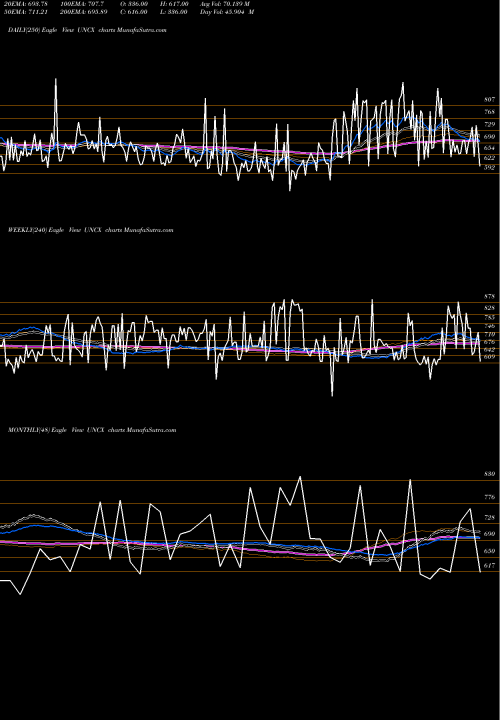Click the Day Vol reading
The height and width of the screenshot is (720, 500).
point(227,12)
